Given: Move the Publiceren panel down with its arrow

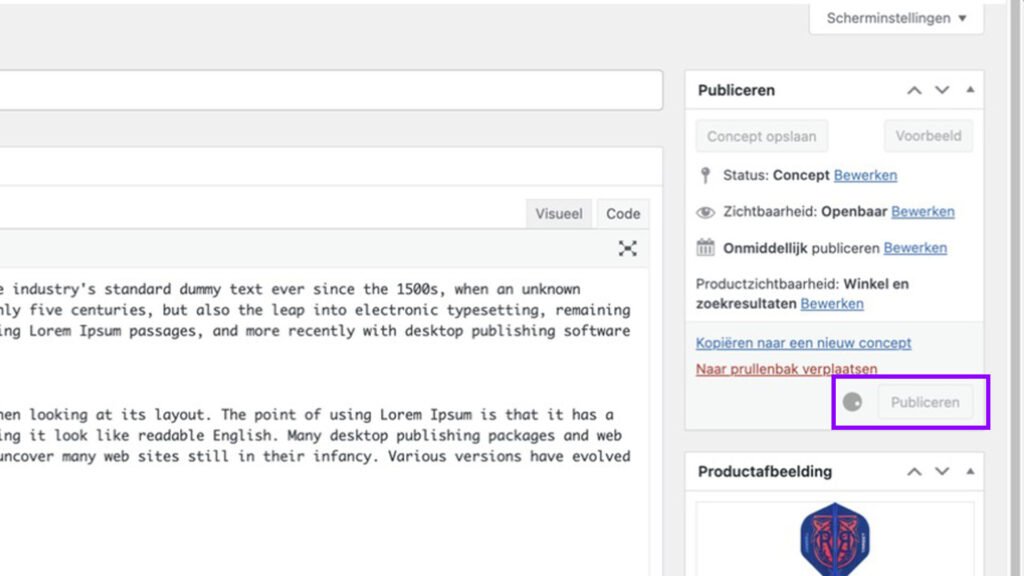Looking at the screenshot, I should (941, 90).
